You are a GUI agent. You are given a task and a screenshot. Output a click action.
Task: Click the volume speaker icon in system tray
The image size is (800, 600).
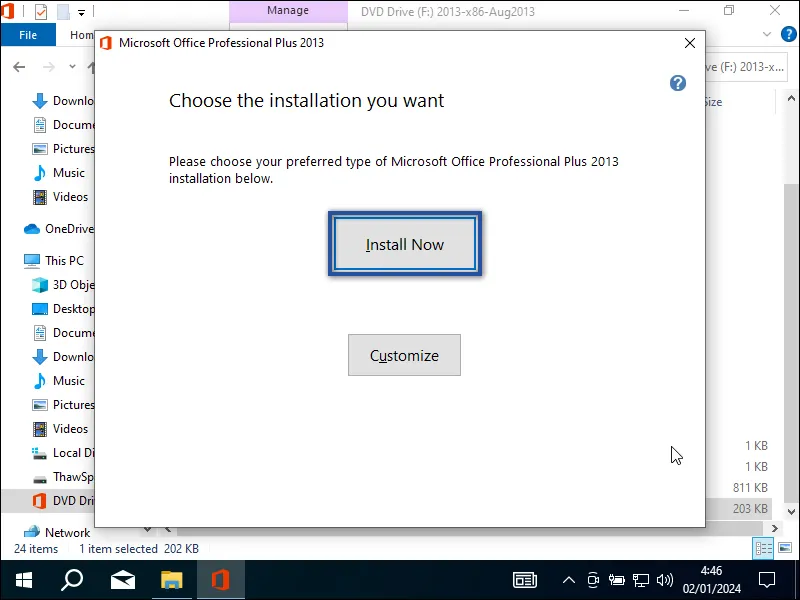[664, 579]
